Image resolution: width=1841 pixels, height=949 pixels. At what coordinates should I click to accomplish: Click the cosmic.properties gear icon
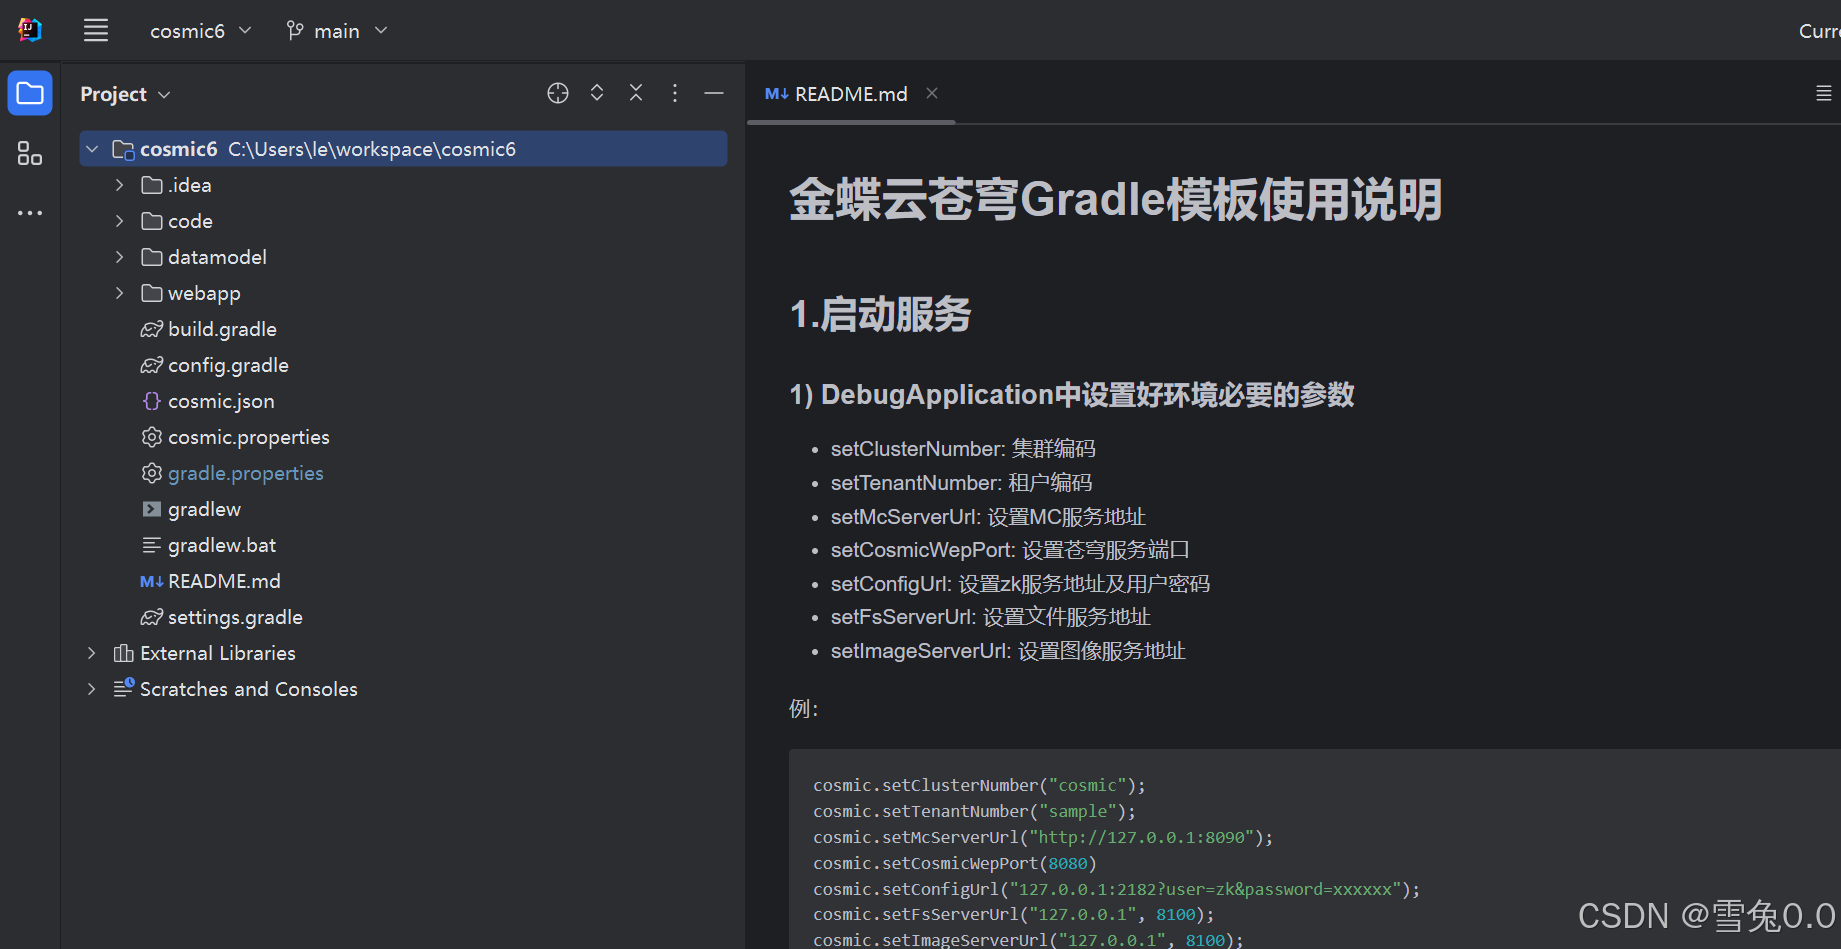click(152, 437)
